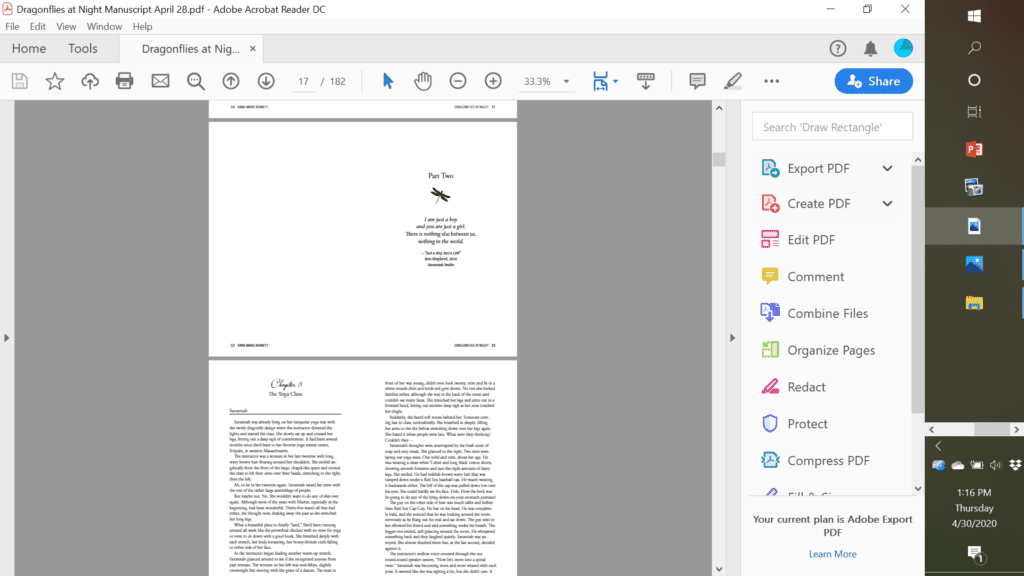The height and width of the screenshot is (576, 1024).
Task: Open the 33.3% zoom level dropdown
Action: tap(566, 82)
